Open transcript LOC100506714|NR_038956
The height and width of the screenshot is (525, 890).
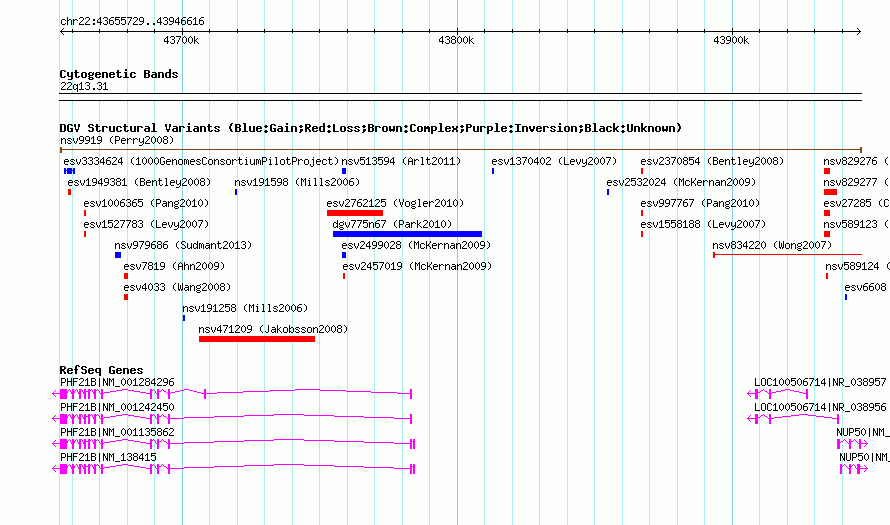coord(820,408)
